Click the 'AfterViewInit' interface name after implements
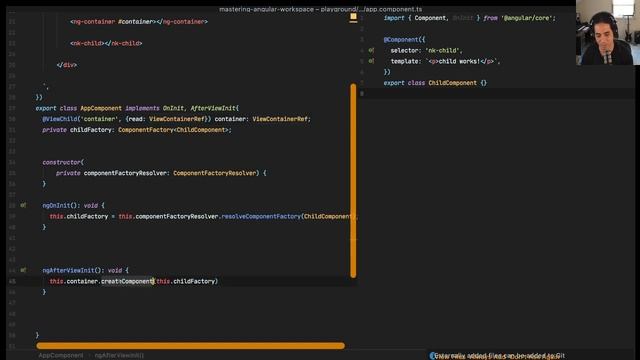 point(213,108)
